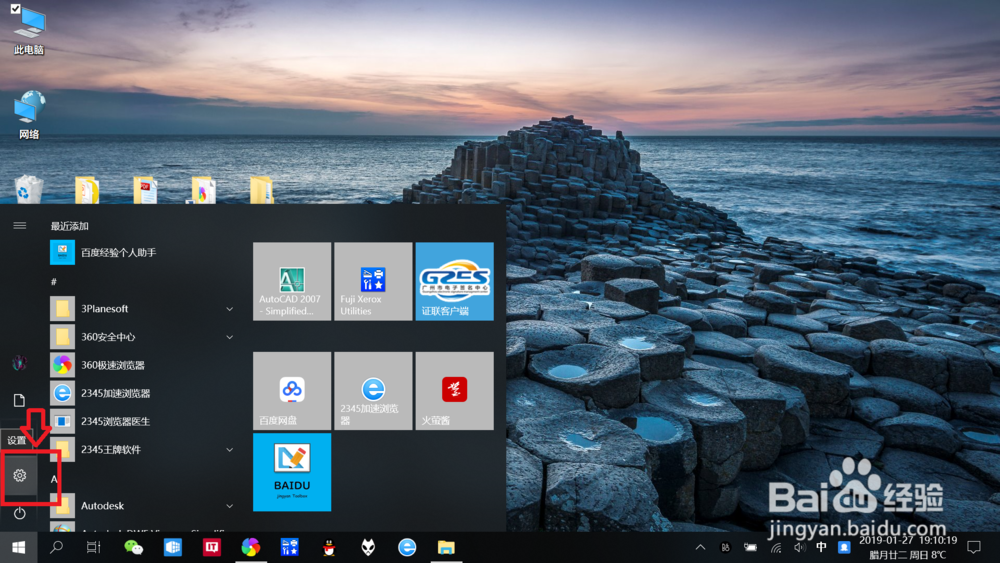
Task: Open the AutoCAD 2007 Simplified tile
Action: click(292, 281)
